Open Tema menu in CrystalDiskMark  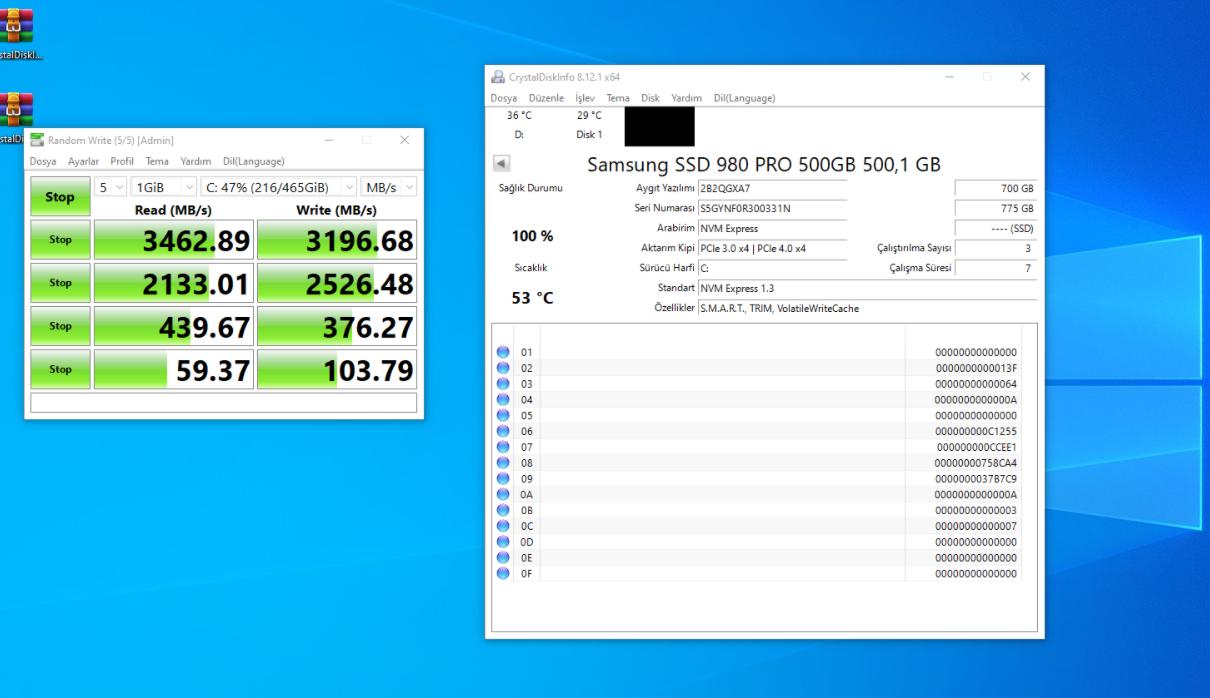[x=157, y=161]
